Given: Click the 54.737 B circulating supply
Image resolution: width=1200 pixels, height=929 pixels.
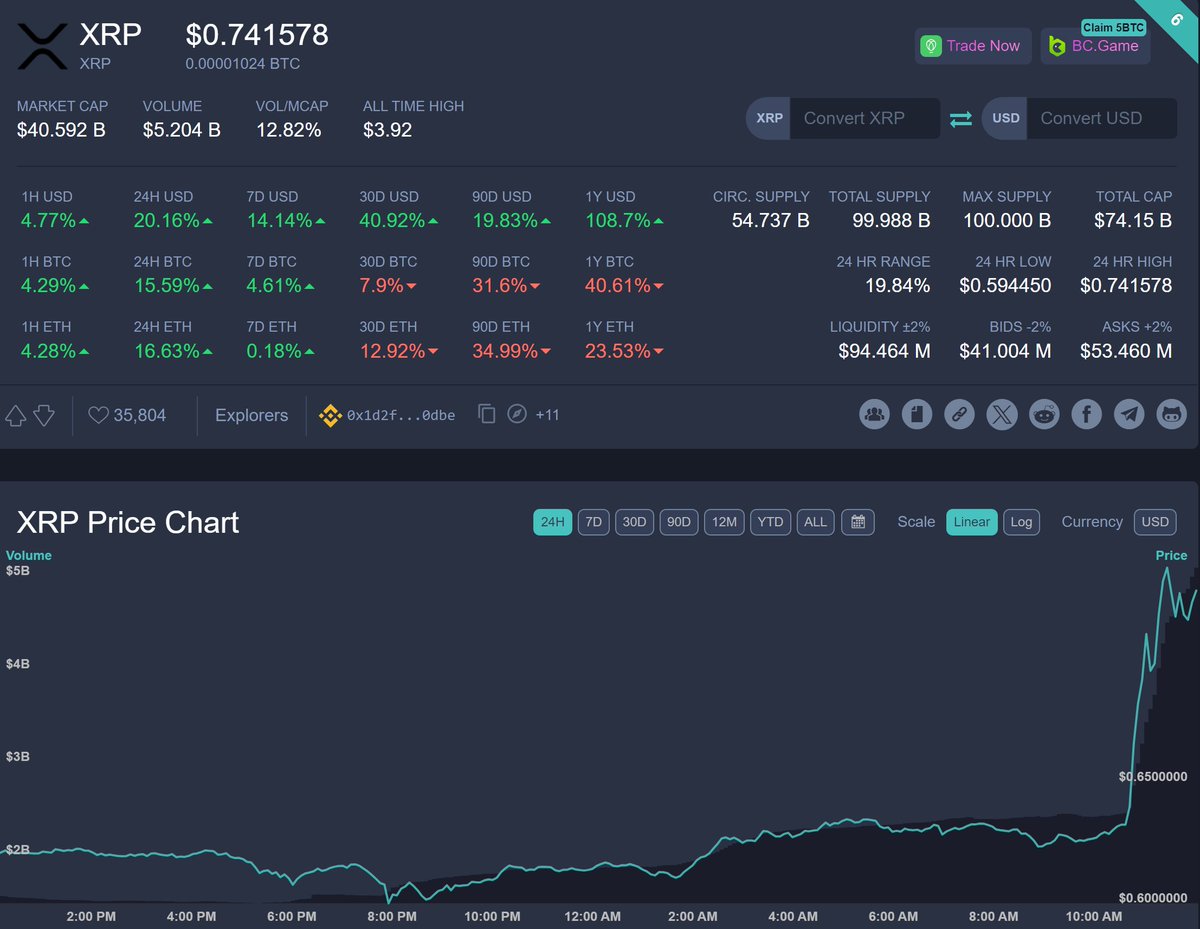Looking at the screenshot, I should 771,221.
